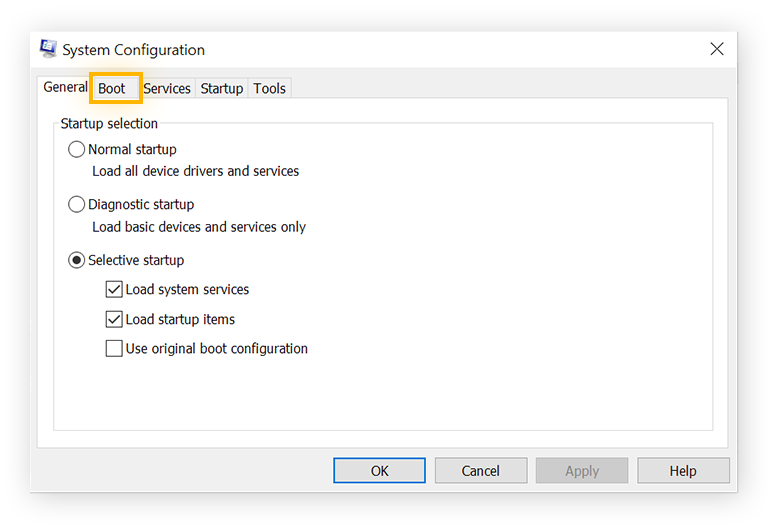Pick the Selective startup radio button
The width and height of the screenshot is (770, 525).
click(x=77, y=260)
